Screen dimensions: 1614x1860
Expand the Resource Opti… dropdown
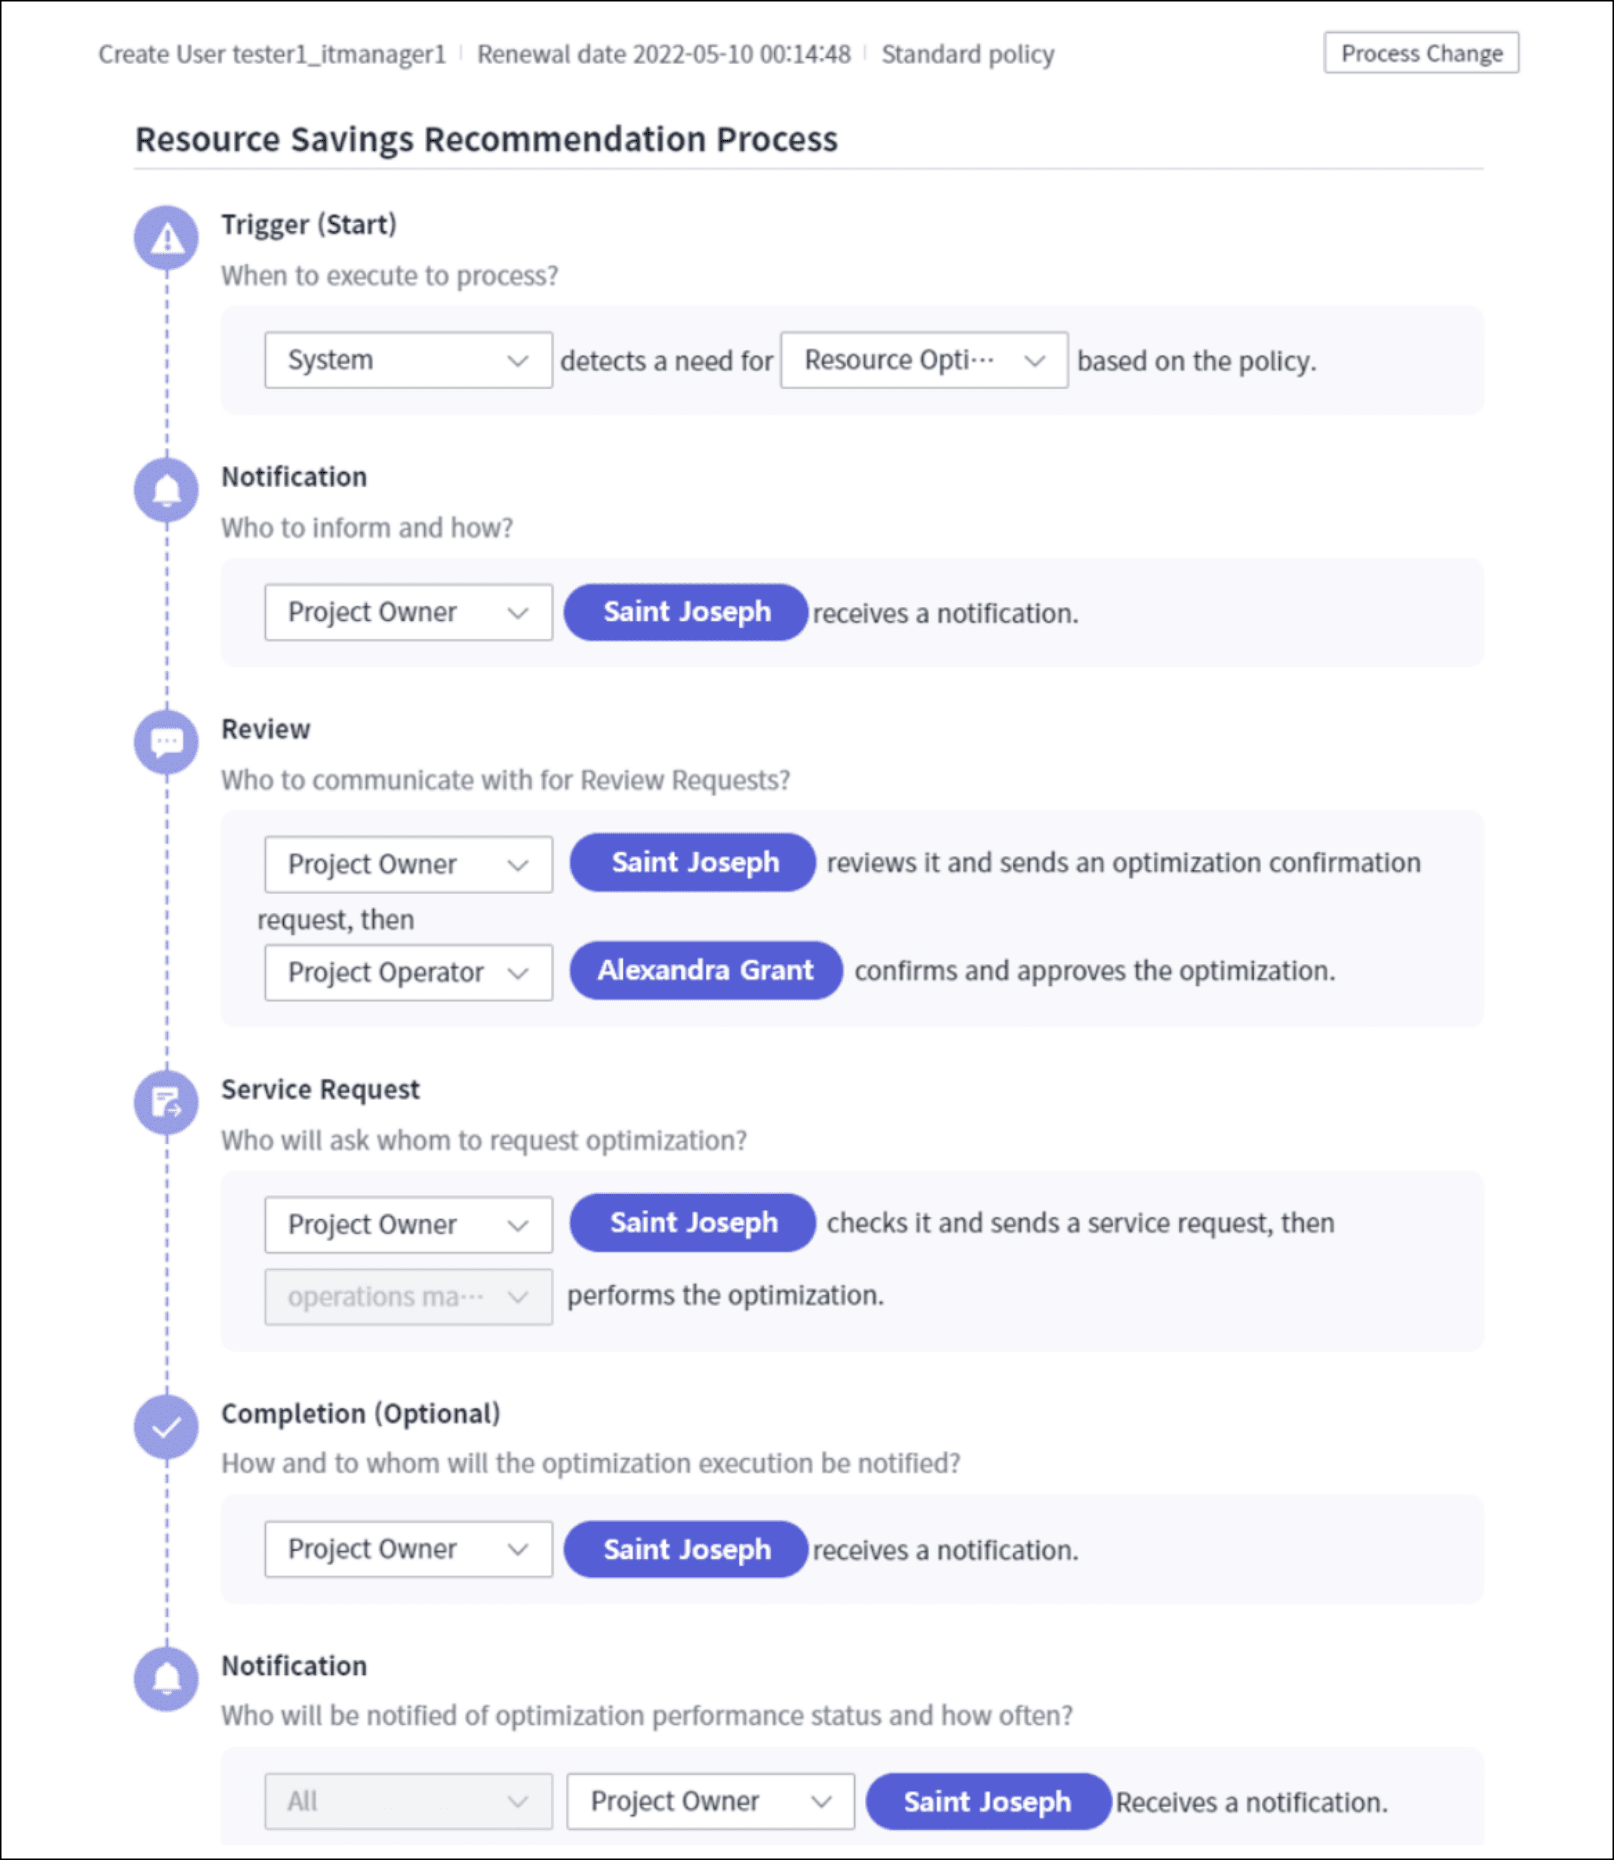(x=924, y=360)
